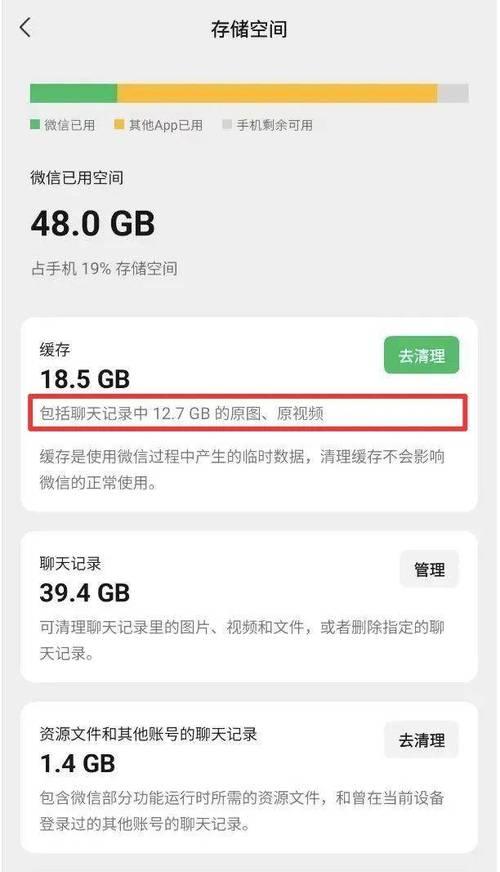Tap the 18.5 GB cache size
The height and width of the screenshot is (872, 500).
pos(85,379)
